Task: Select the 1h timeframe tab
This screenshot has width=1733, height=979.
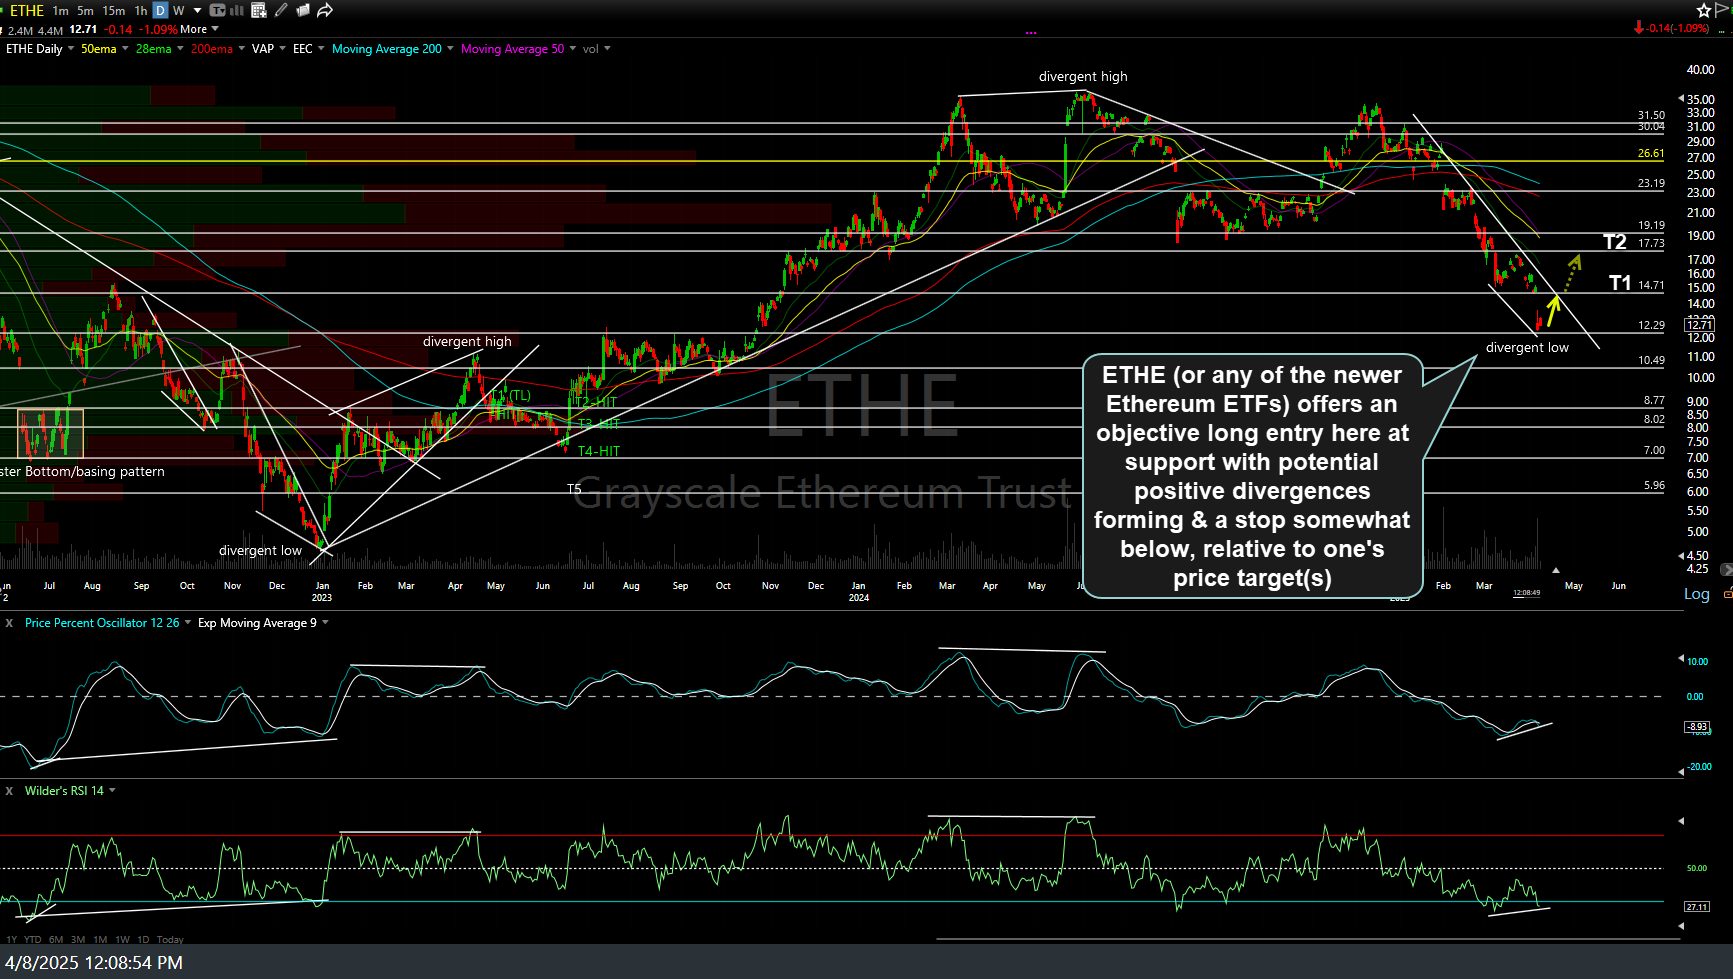Action: (141, 10)
